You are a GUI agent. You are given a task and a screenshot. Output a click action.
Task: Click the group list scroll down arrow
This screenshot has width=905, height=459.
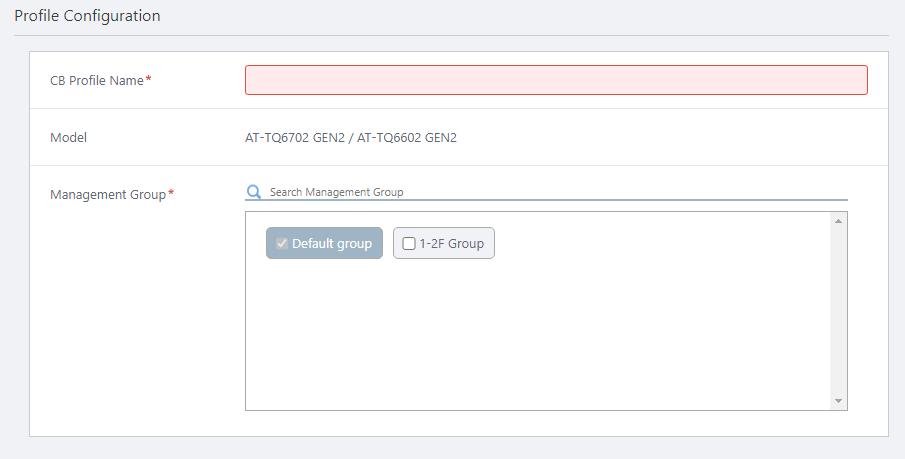[838, 400]
